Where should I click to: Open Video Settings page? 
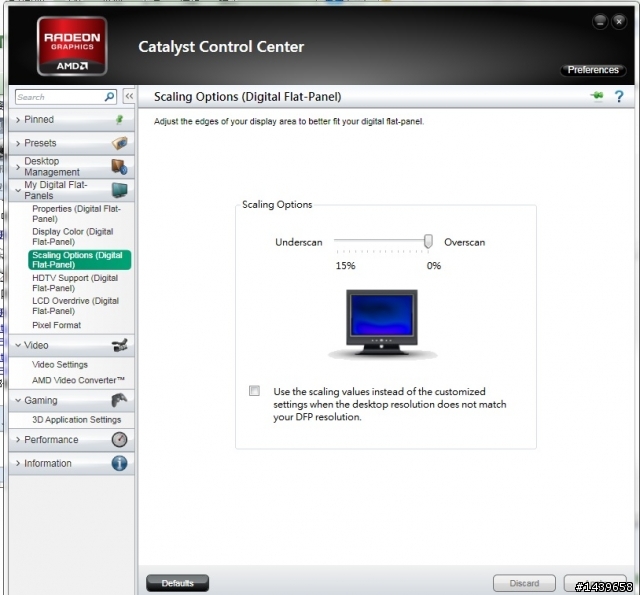point(60,364)
